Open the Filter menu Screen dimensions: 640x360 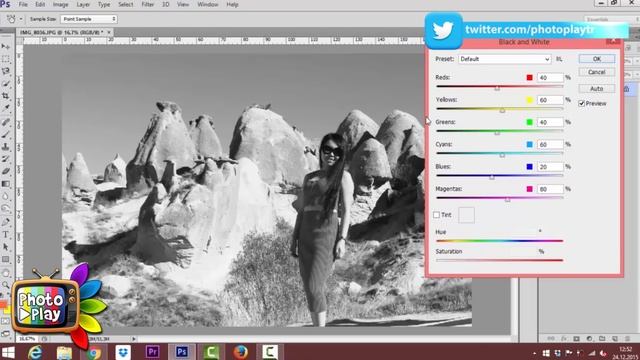147,4
